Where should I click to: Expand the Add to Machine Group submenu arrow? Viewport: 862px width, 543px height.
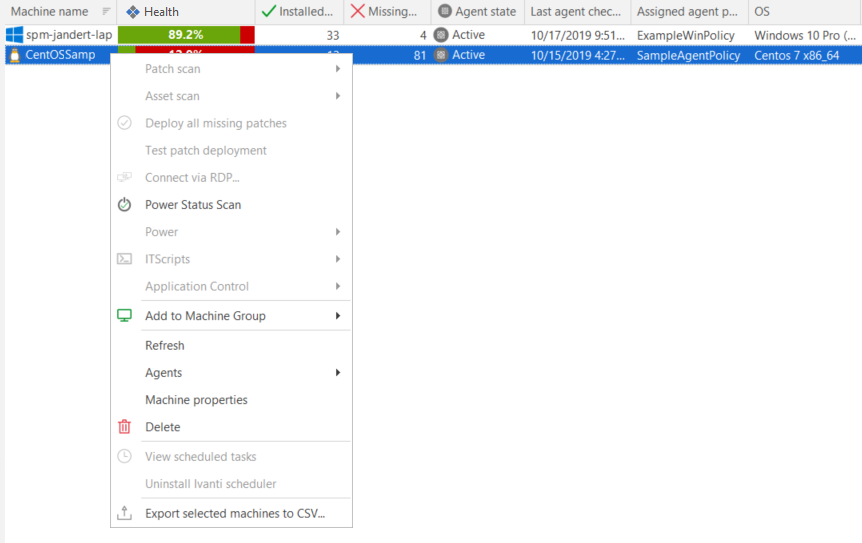[338, 315]
